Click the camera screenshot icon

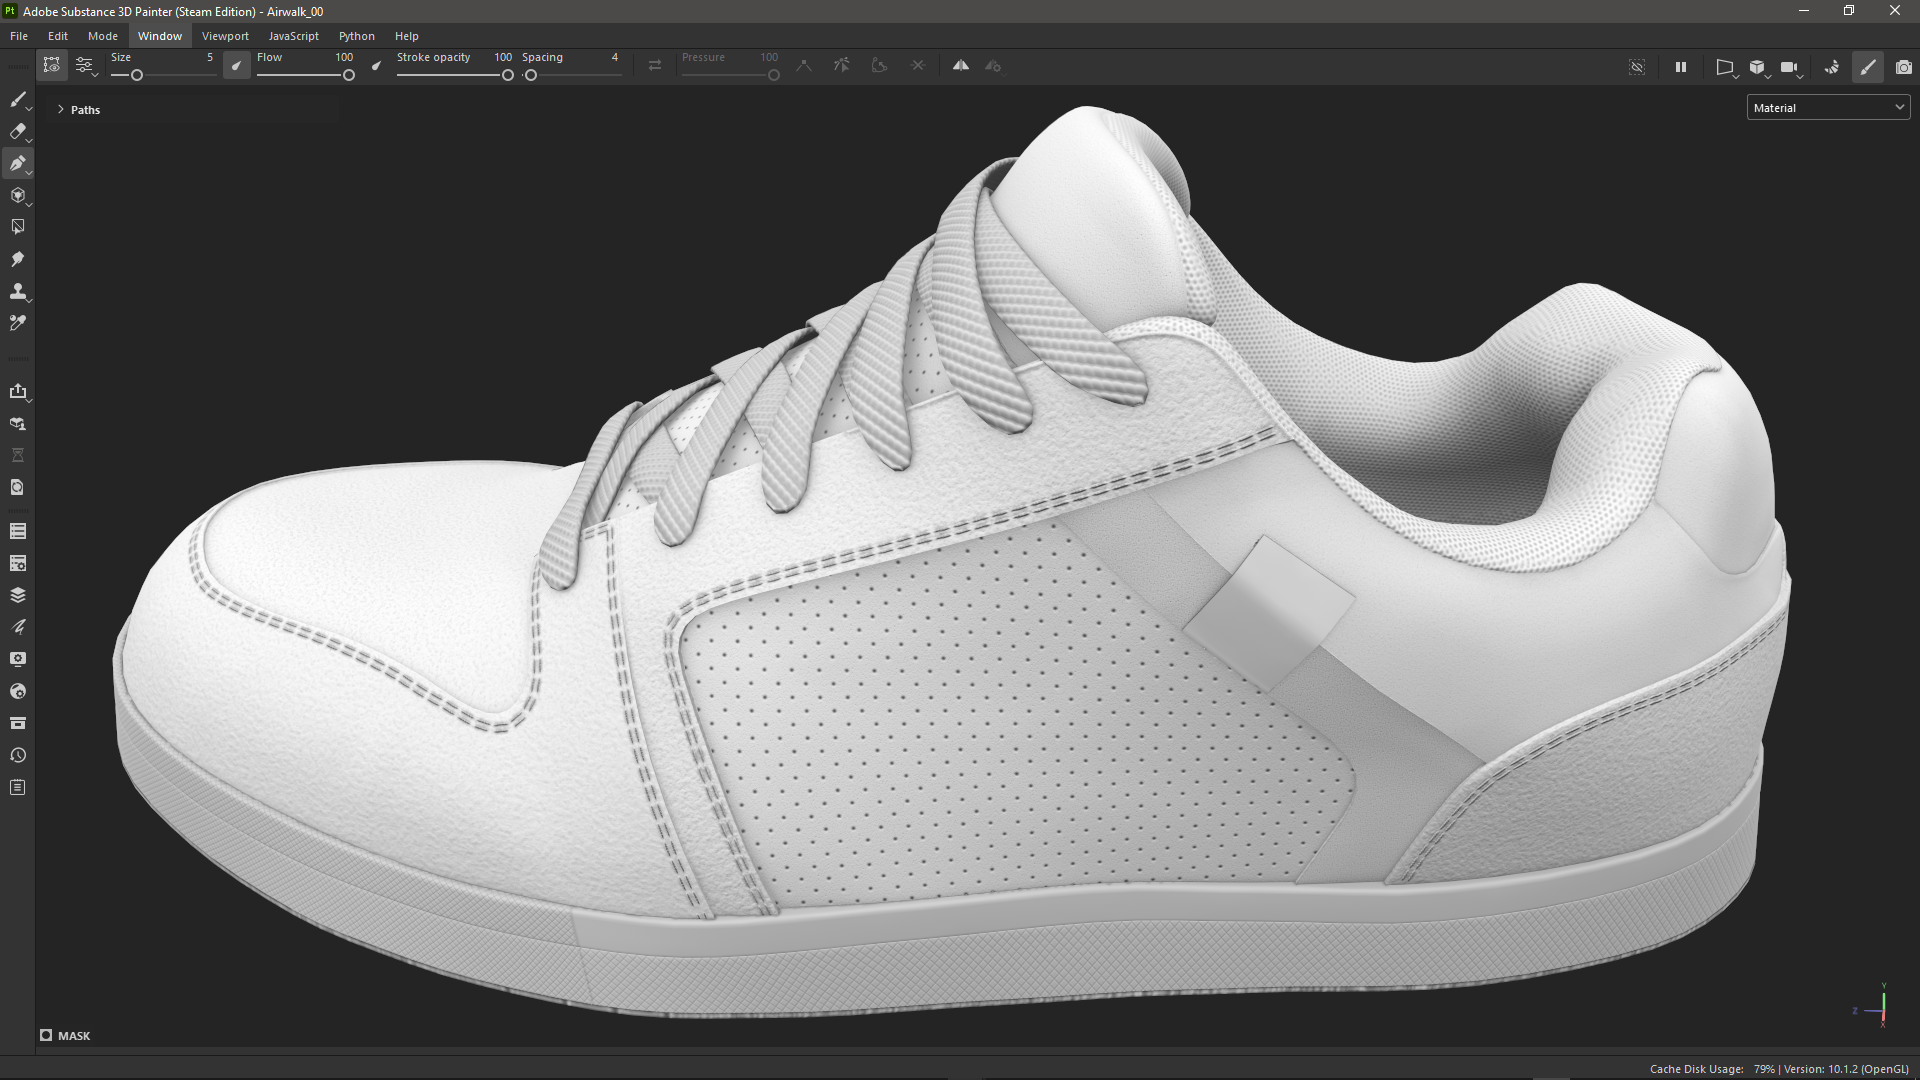pos(1903,67)
